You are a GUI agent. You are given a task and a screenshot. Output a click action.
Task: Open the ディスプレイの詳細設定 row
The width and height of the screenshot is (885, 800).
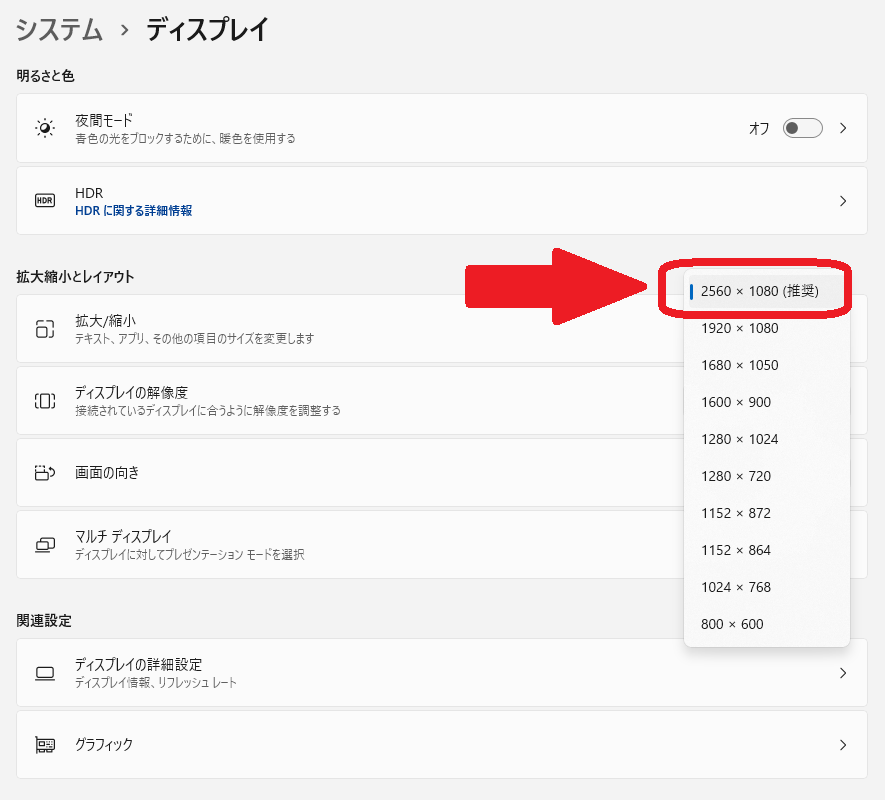click(x=442, y=673)
